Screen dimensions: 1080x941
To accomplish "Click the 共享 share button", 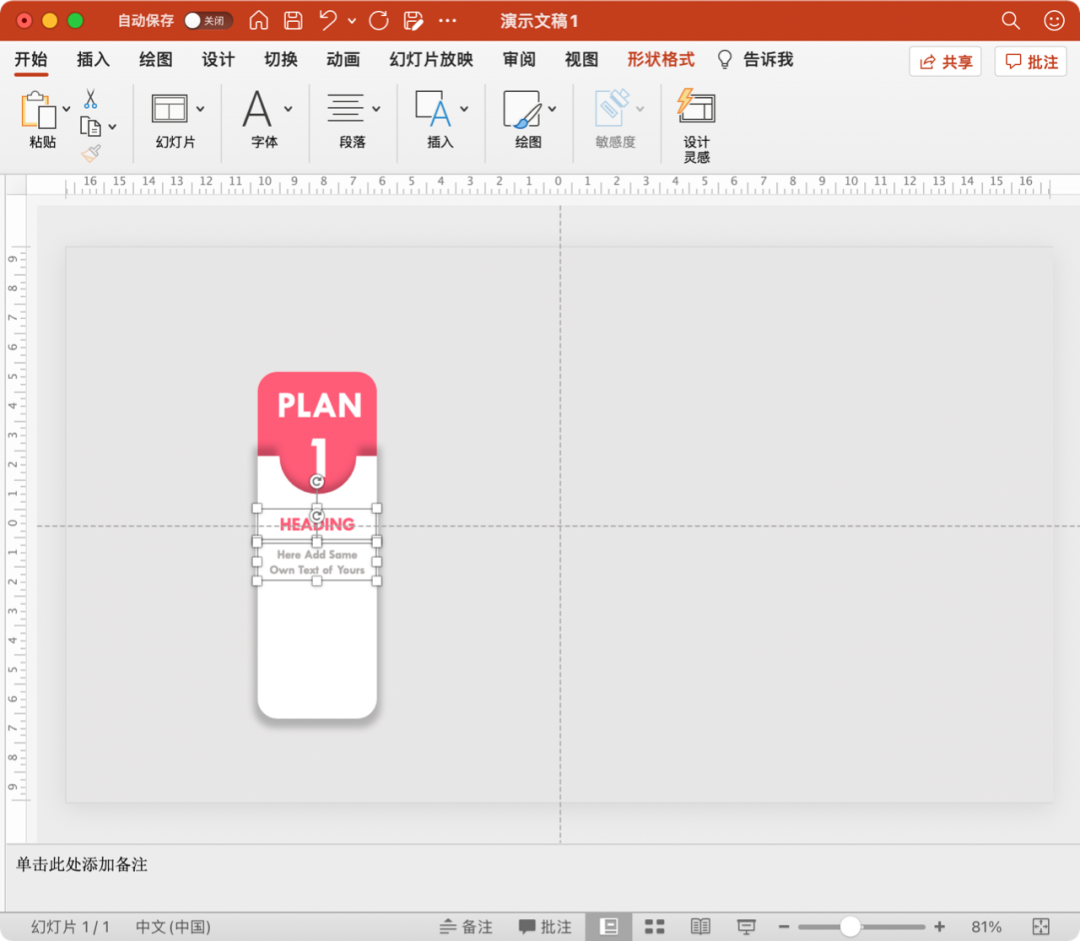I will coord(946,62).
